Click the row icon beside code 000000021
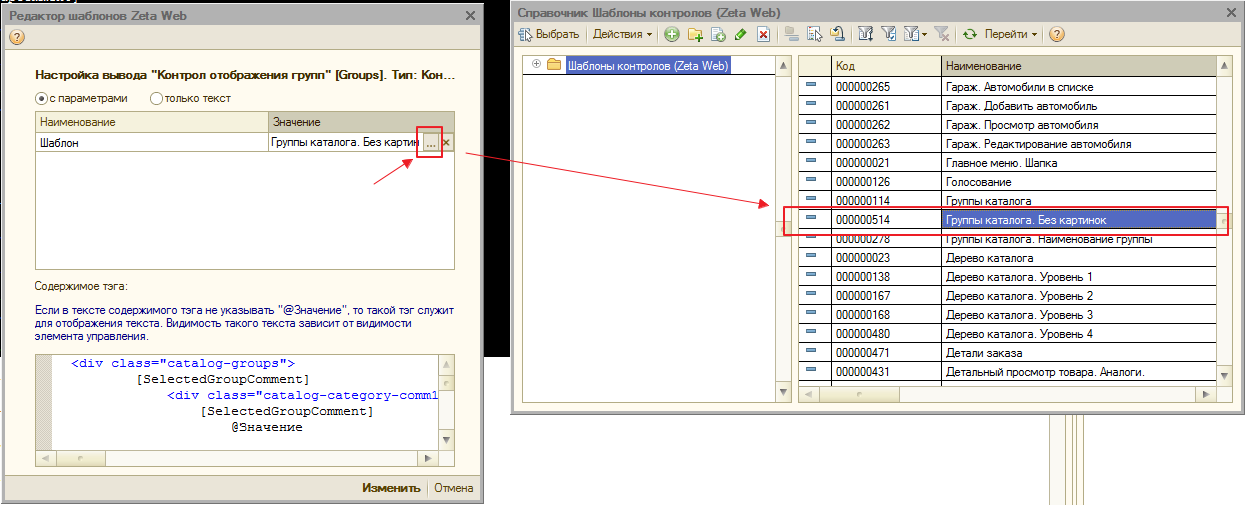 tap(811, 162)
